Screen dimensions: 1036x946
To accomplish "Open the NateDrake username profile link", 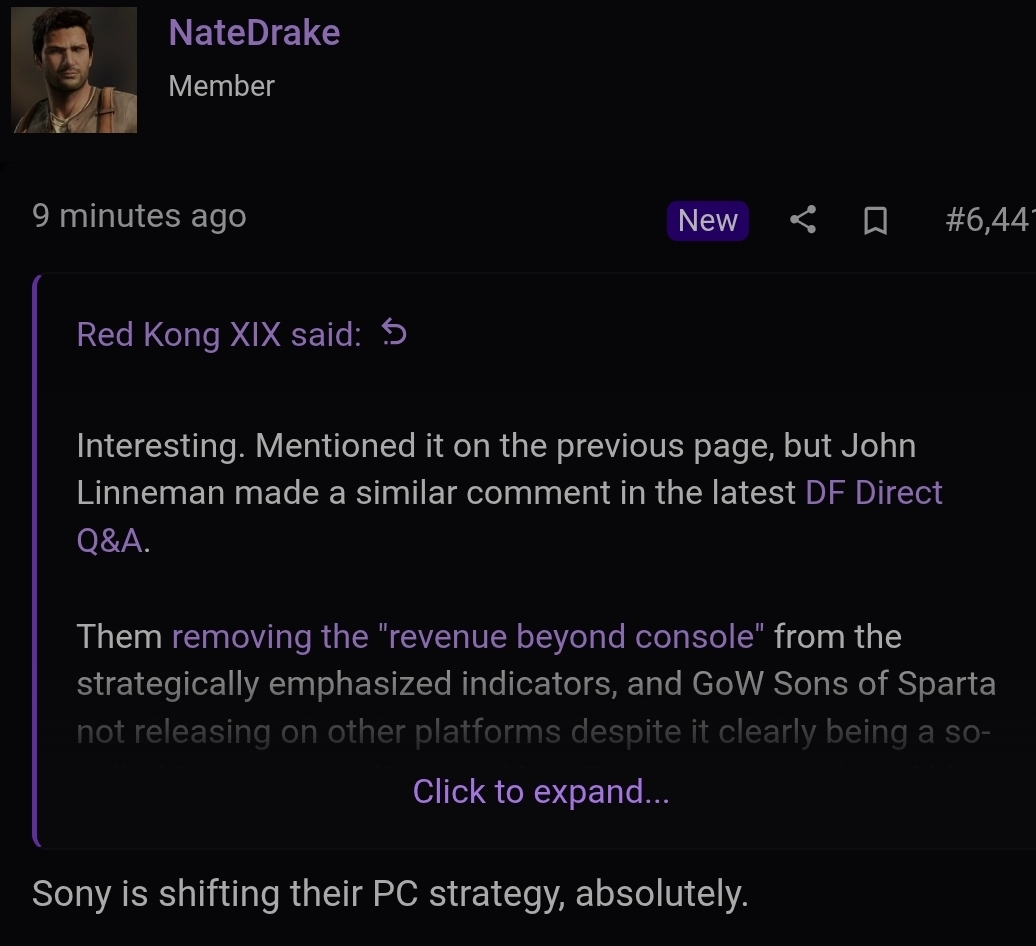I will point(254,32).
